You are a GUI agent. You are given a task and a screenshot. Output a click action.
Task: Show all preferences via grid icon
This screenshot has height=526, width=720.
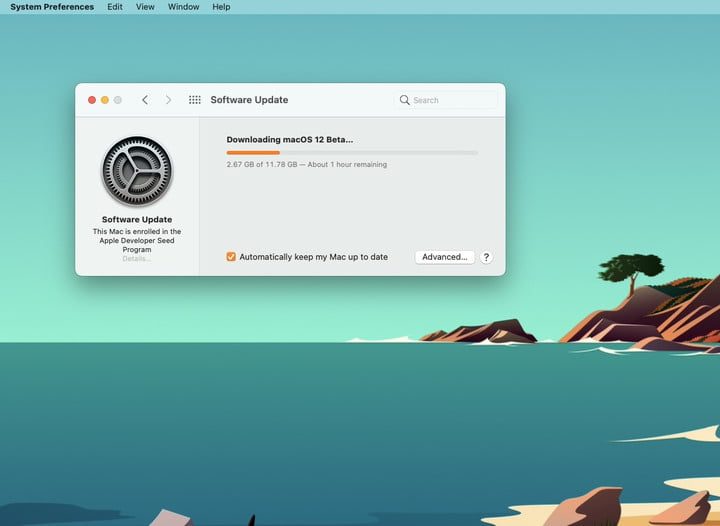pos(195,100)
